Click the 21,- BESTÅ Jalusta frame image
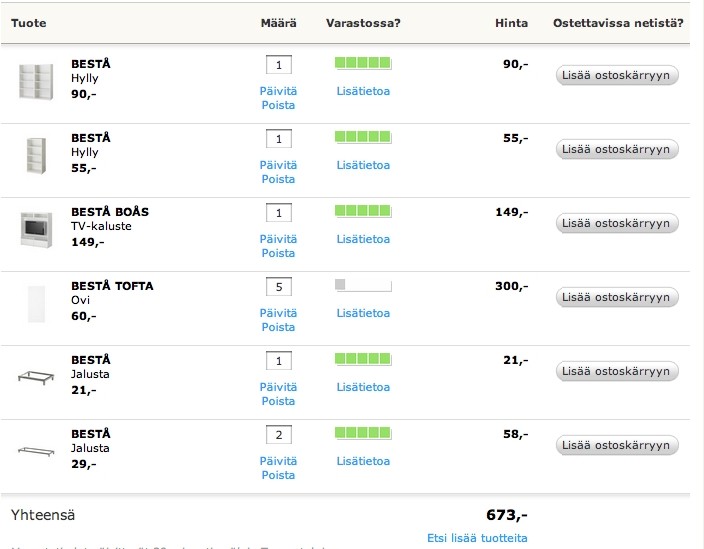704x549 pixels. (x=36, y=378)
